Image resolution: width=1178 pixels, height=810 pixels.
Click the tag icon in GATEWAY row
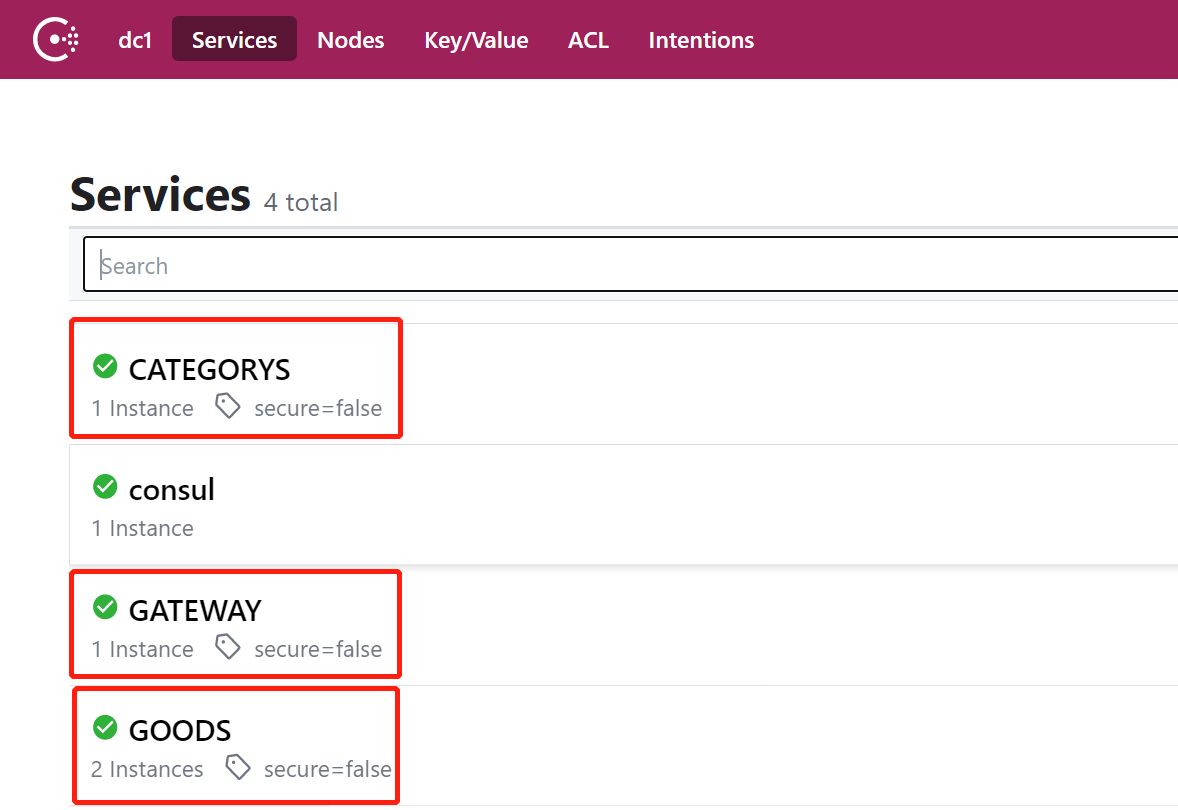tap(228, 646)
